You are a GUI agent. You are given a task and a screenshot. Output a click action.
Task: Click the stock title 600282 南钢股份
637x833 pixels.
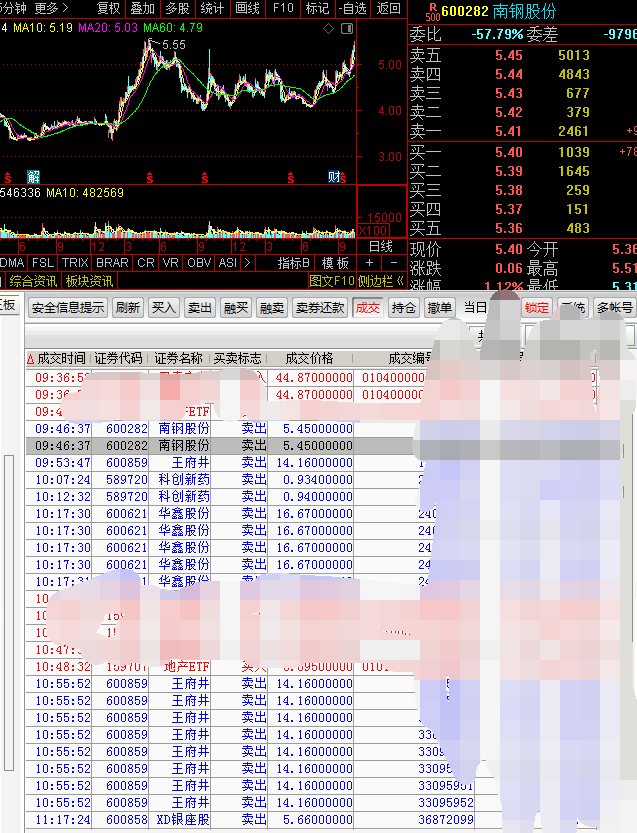498,11
